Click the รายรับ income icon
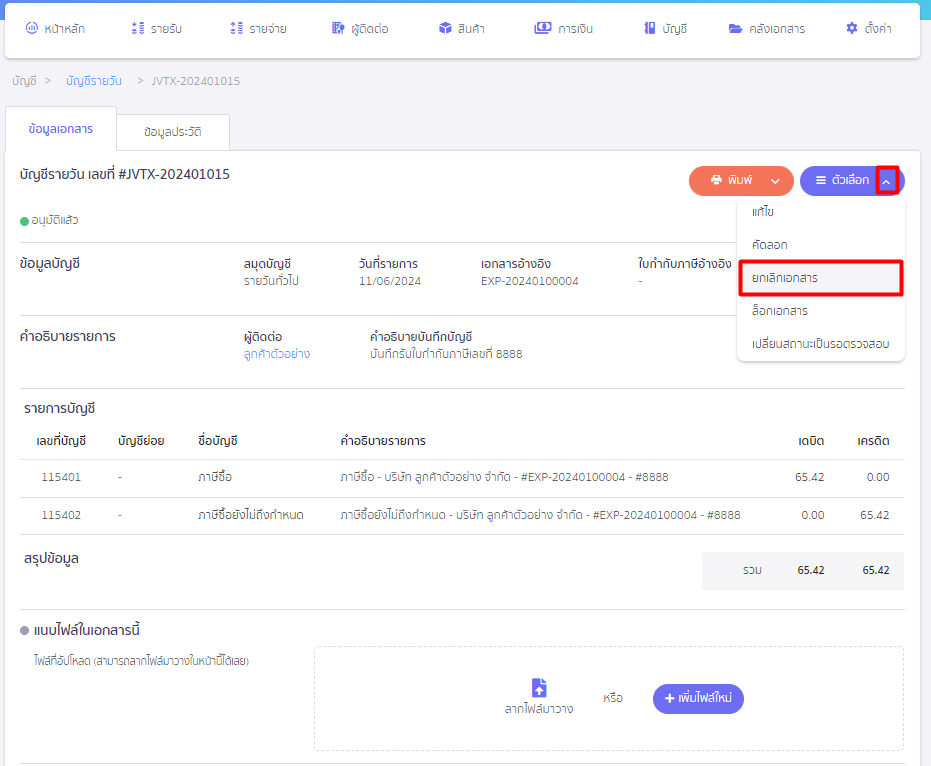 [138, 28]
